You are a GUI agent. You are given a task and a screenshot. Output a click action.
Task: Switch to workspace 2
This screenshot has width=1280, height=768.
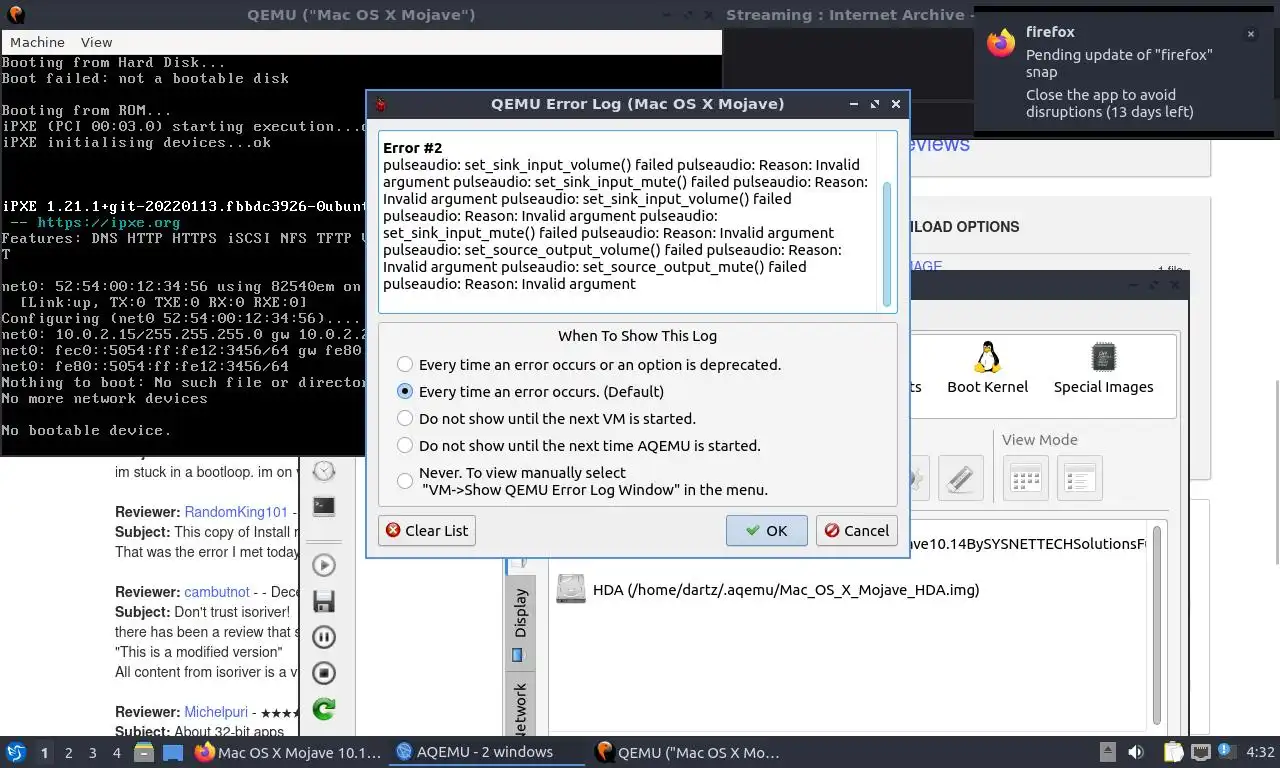pyautogui.click(x=68, y=752)
